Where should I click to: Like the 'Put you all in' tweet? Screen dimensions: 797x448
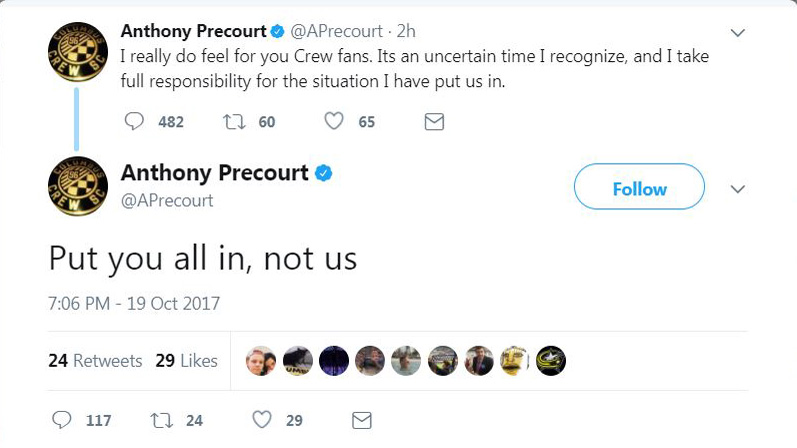[262, 420]
